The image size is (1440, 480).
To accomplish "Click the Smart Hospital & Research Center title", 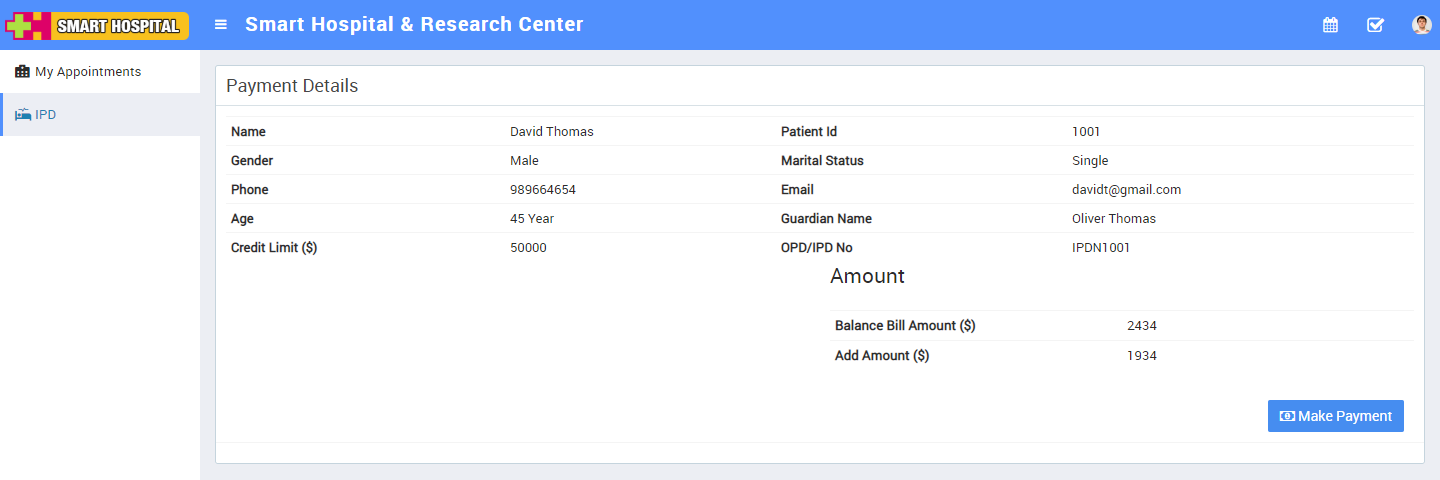I will click(414, 25).
